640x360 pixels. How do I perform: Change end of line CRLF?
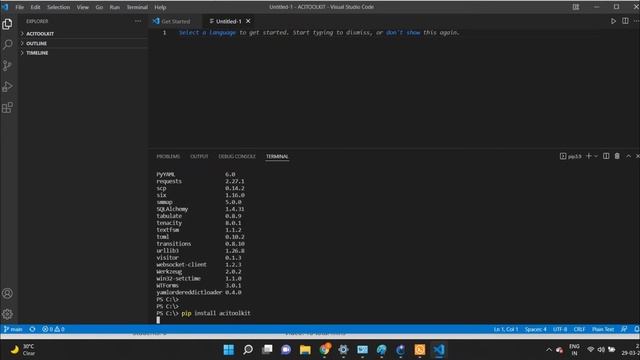[579, 329]
